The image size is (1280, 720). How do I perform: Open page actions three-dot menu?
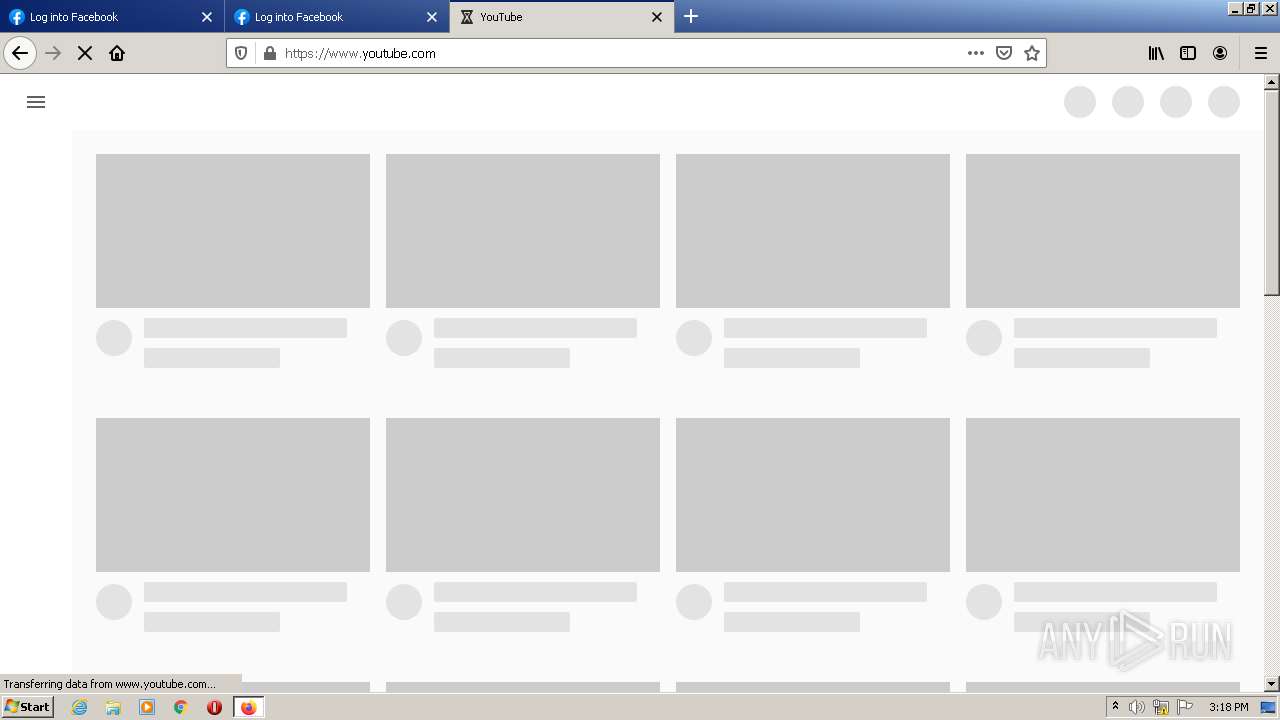[976, 53]
